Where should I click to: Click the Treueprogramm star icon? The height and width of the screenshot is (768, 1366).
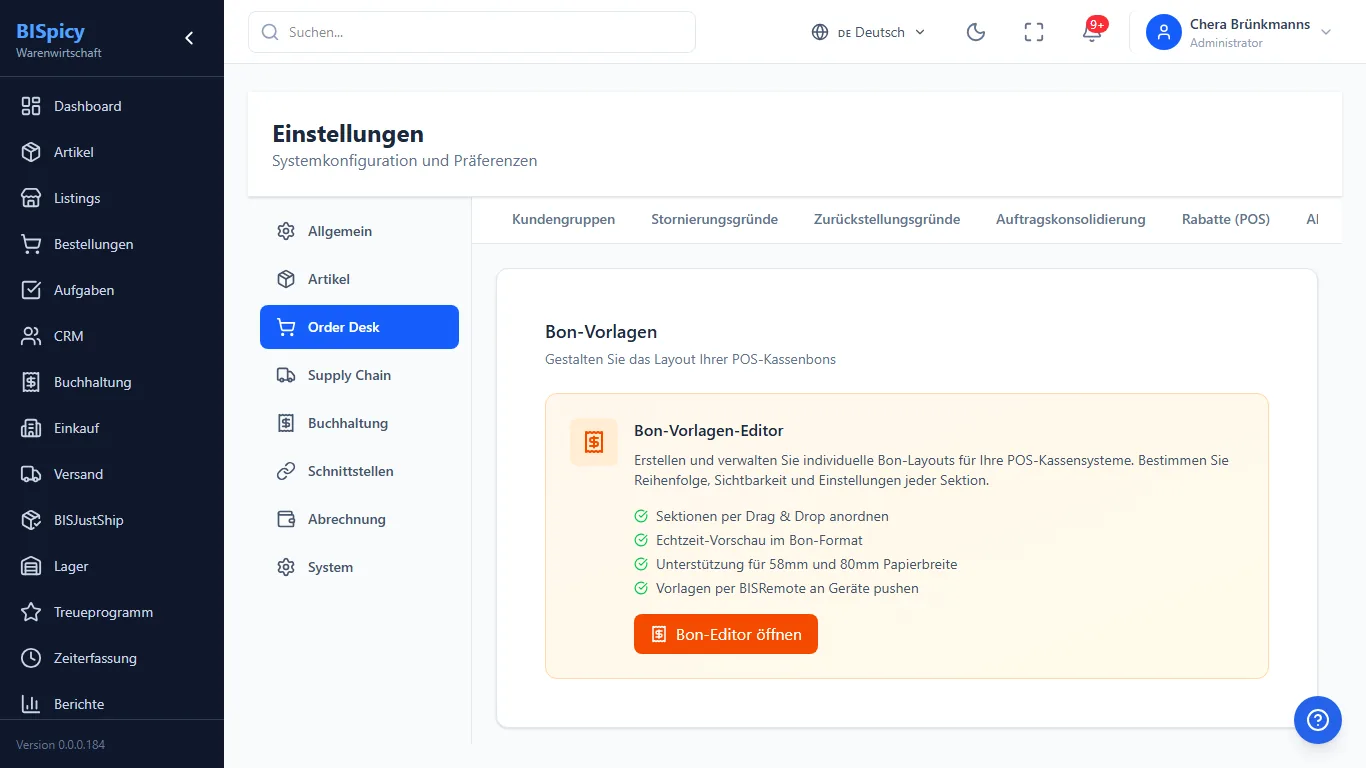[x=31, y=612]
